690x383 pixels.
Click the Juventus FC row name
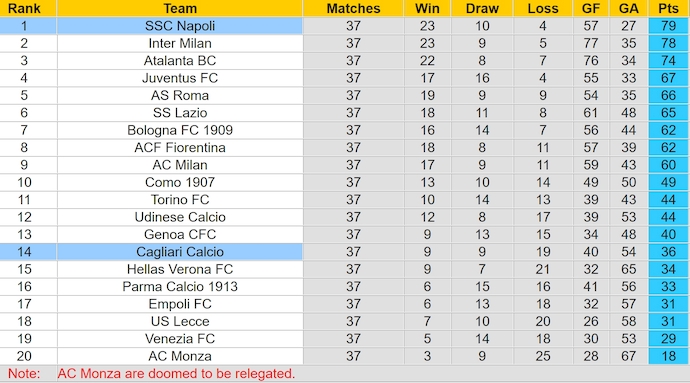click(x=180, y=78)
